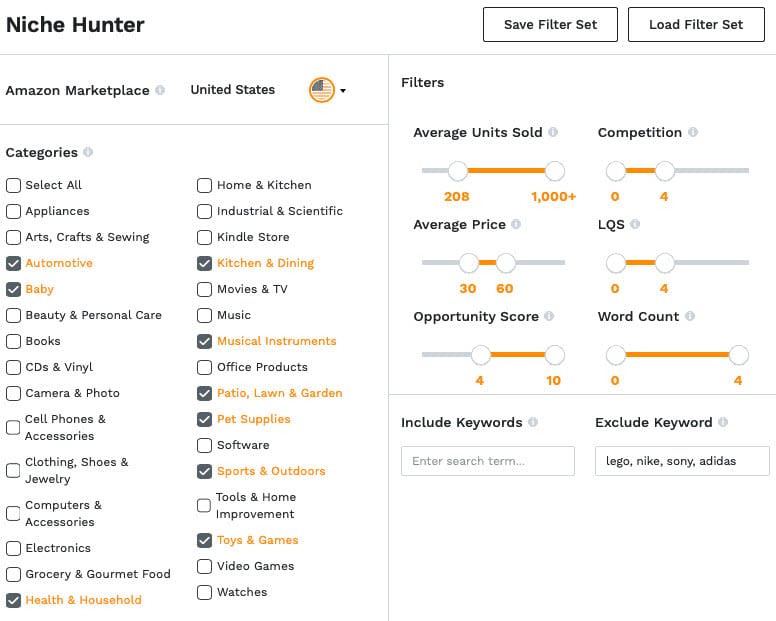Uncheck Patio, Lawn & Garden category
Screen dimensions: 776x621
coord(204,393)
